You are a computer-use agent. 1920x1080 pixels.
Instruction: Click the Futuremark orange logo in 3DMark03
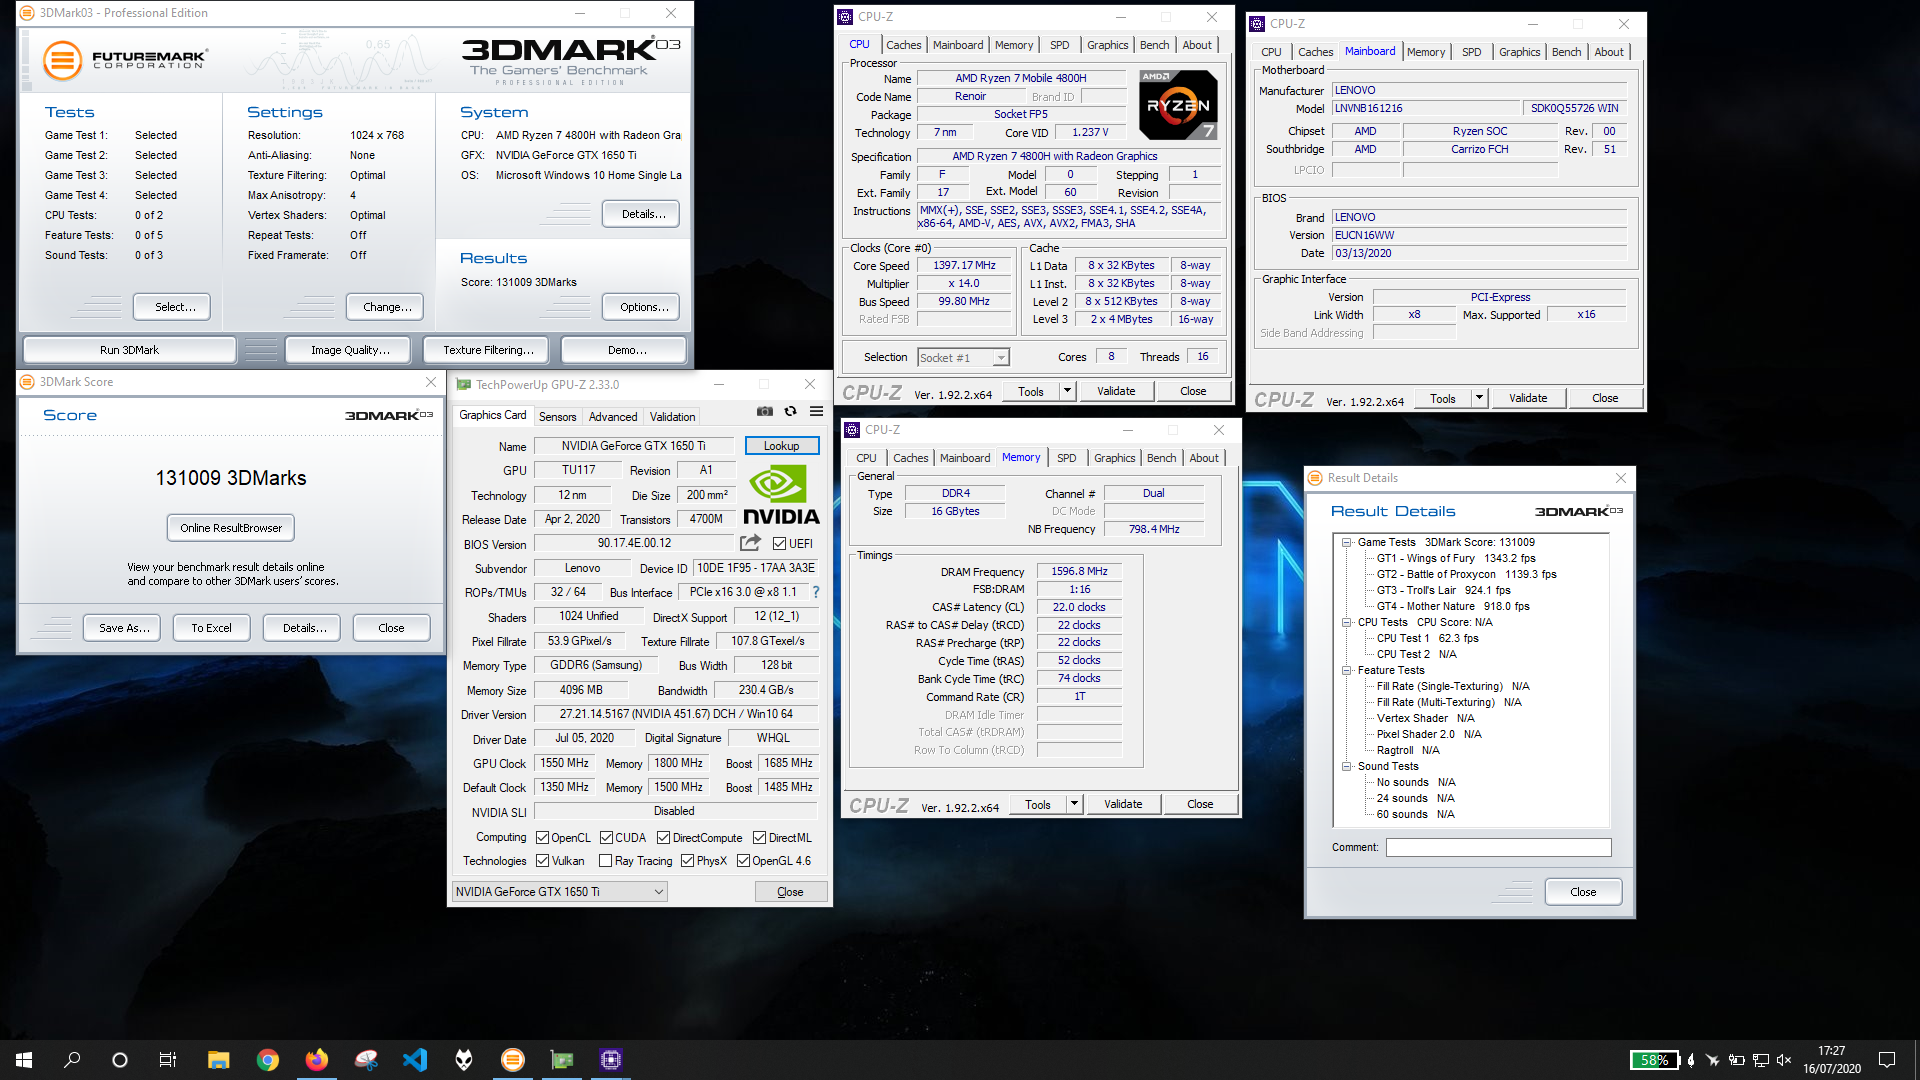pos(62,61)
